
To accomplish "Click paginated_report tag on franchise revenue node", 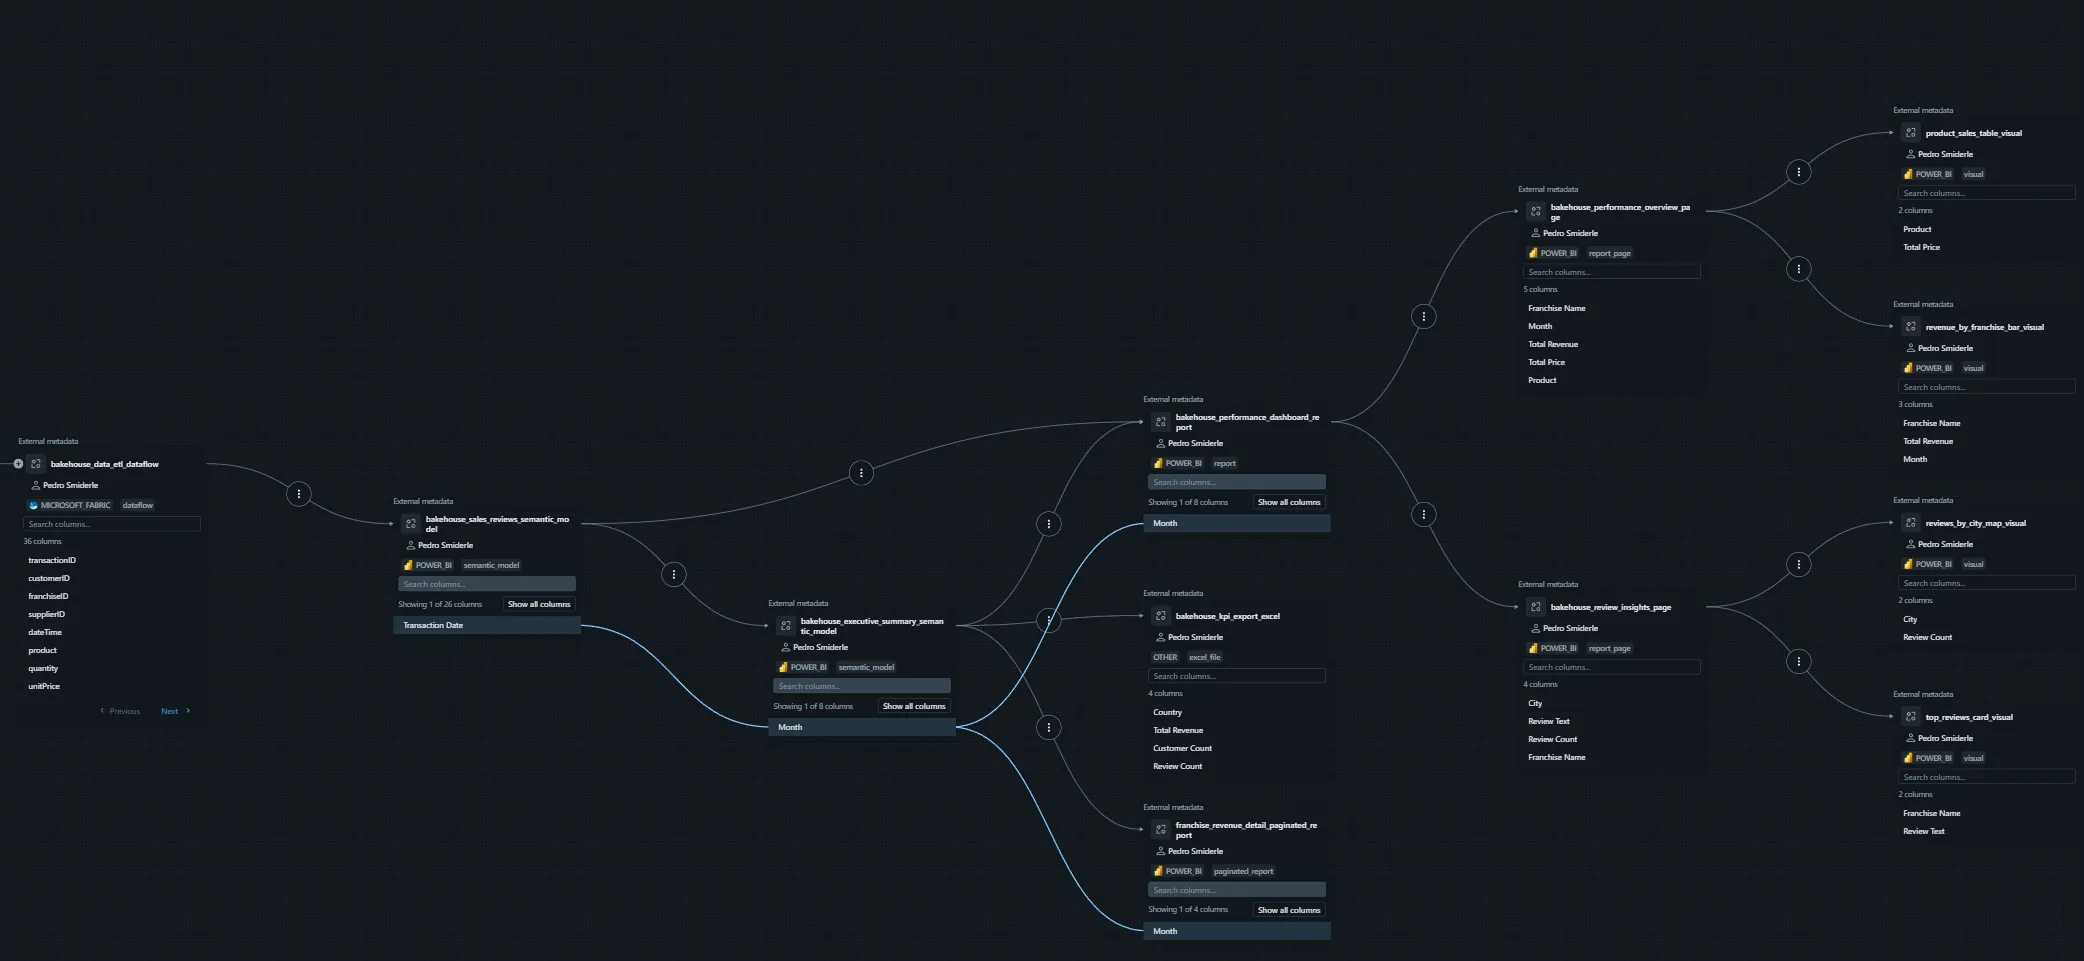I will [x=1243, y=871].
